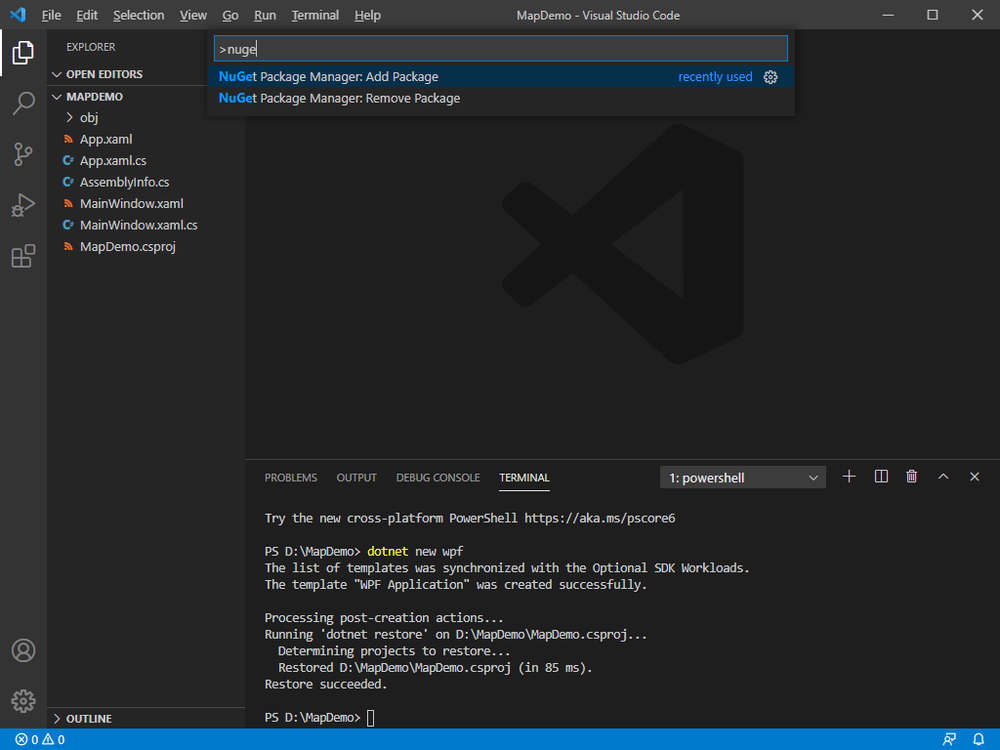Image resolution: width=1000 pixels, height=750 pixels.
Task: Open the Search view
Action: [22, 103]
